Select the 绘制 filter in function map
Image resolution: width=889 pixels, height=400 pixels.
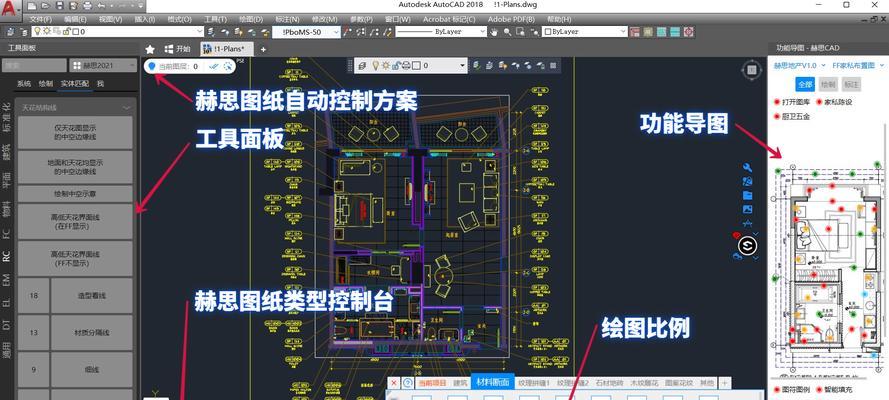point(828,84)
